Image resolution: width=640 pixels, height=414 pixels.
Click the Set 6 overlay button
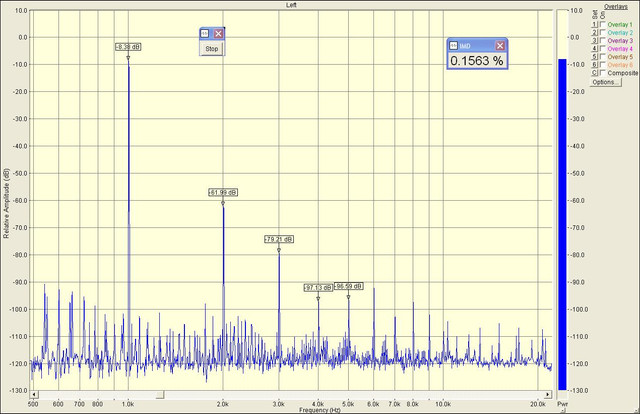pos(595,65)
